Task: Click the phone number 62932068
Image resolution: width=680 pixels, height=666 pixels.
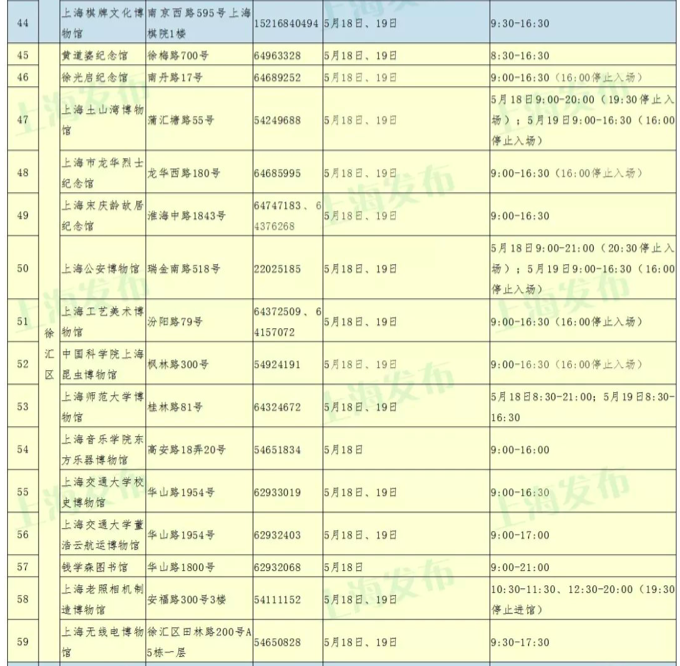Action: point(277,567)
